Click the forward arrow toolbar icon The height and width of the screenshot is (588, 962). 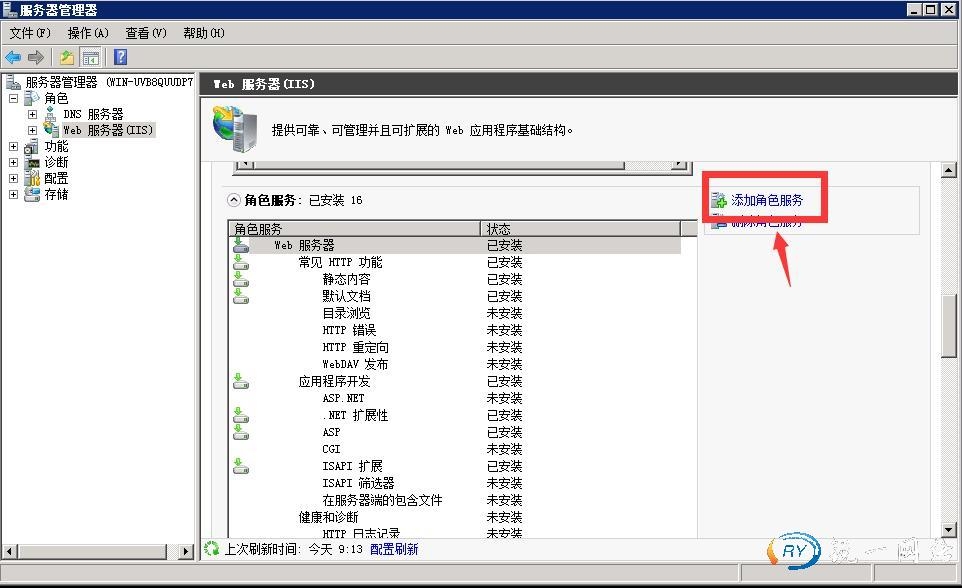[36, 57]
